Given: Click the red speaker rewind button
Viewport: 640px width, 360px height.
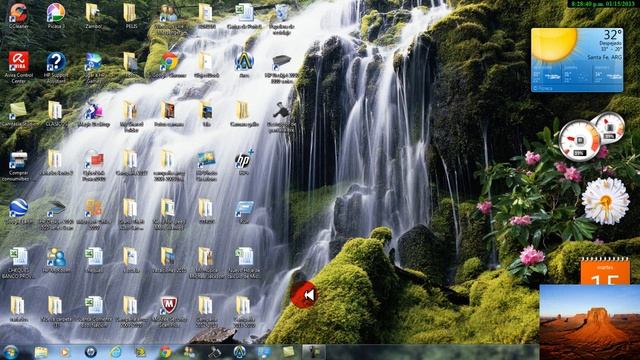Looking at the screenshot, I should [x=304, y=294].
